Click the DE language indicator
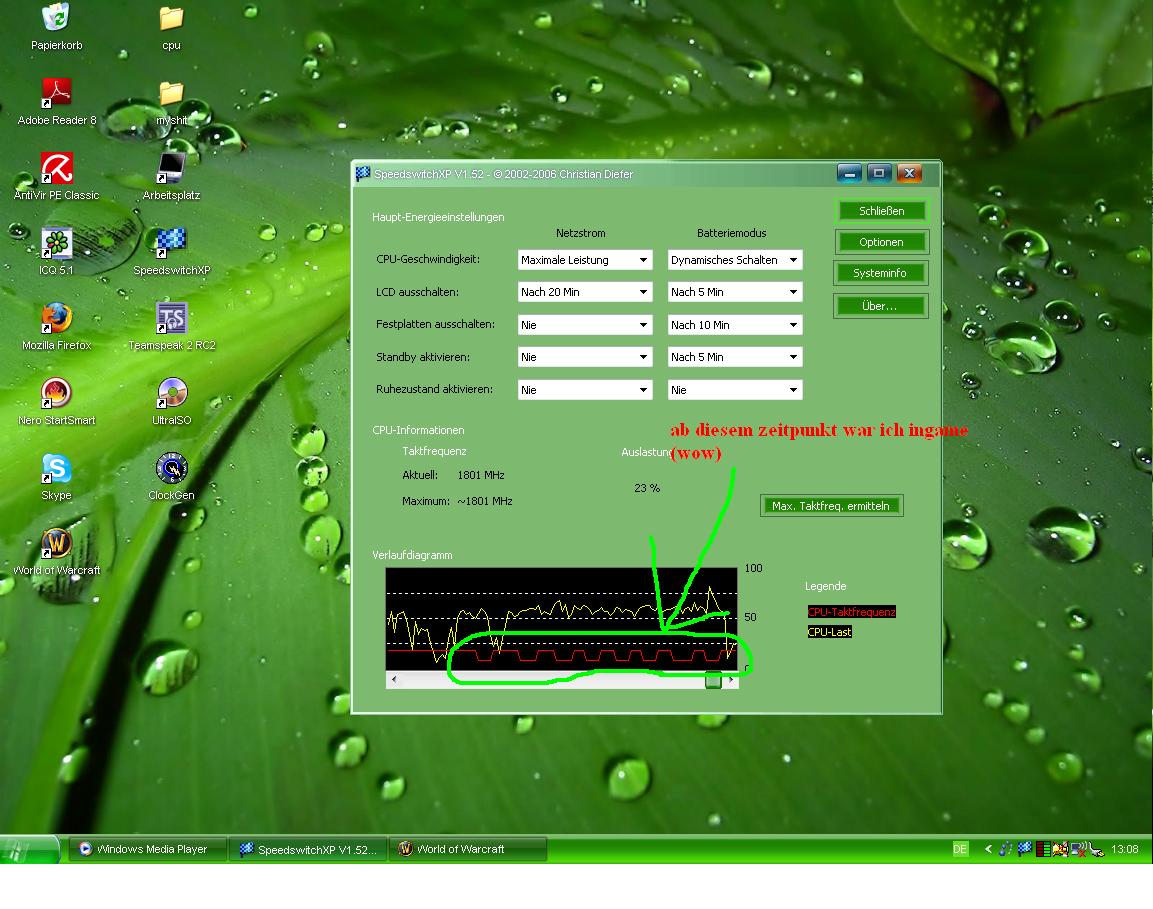 click(x=960, y=849)
